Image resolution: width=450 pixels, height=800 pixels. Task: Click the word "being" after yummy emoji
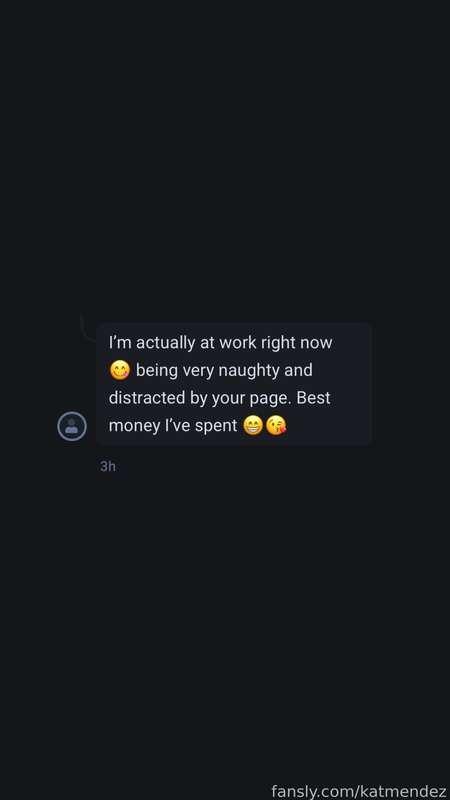(x=157, y=371)
